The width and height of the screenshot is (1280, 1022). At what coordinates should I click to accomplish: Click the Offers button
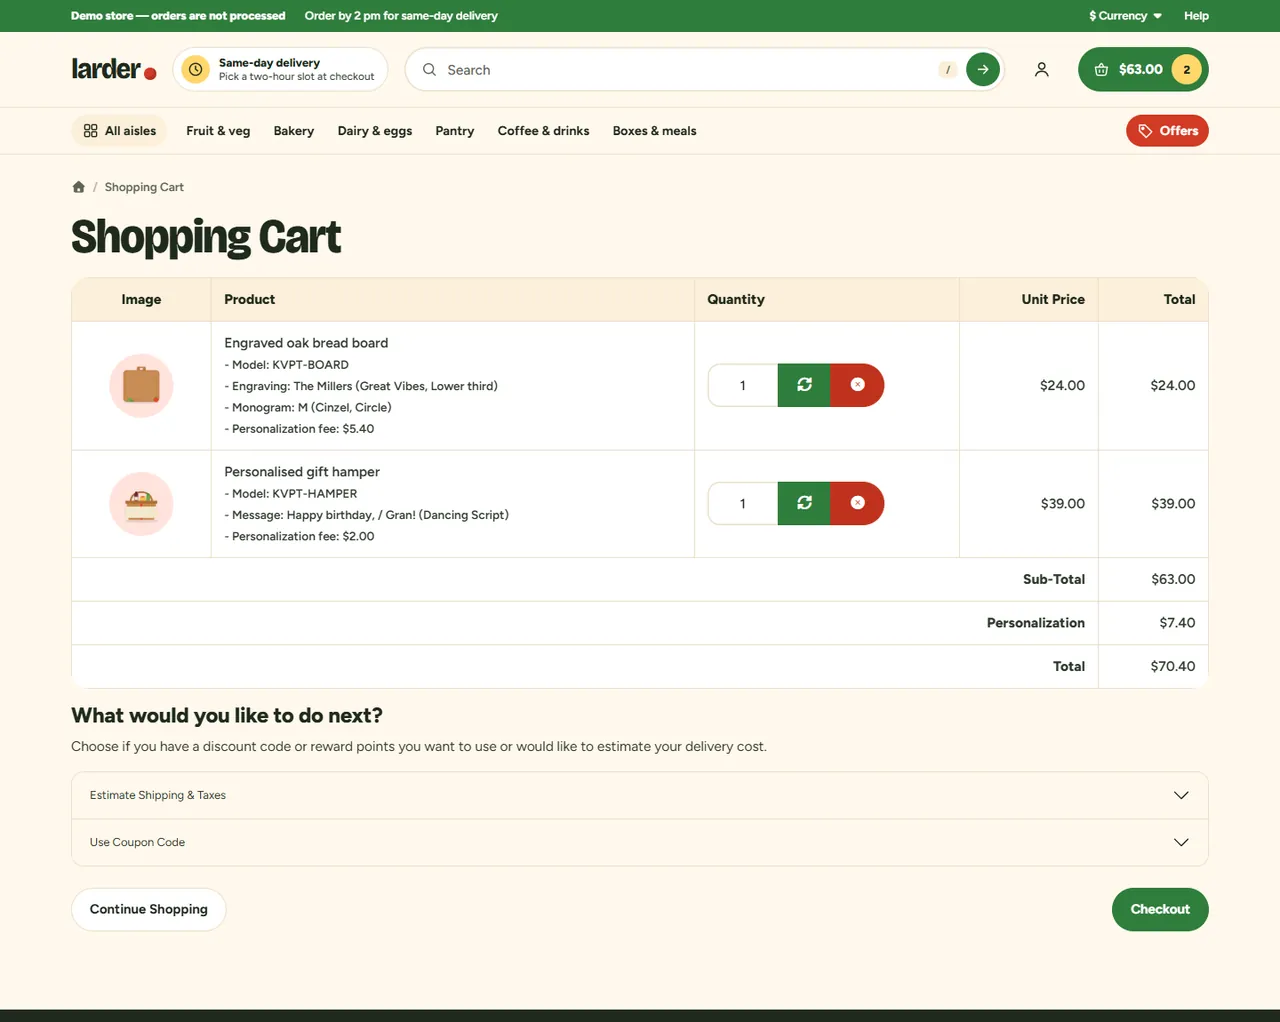tap(1167, 131)
